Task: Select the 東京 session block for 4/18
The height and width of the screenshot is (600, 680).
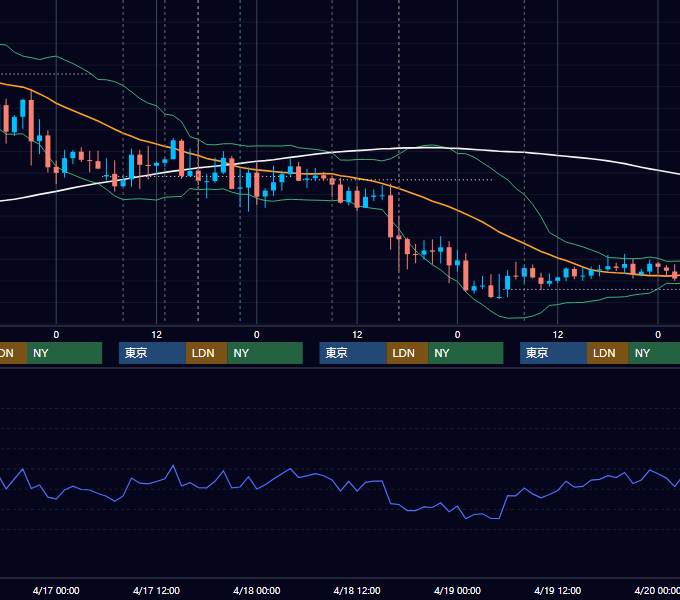Action: tap(353, 353)
